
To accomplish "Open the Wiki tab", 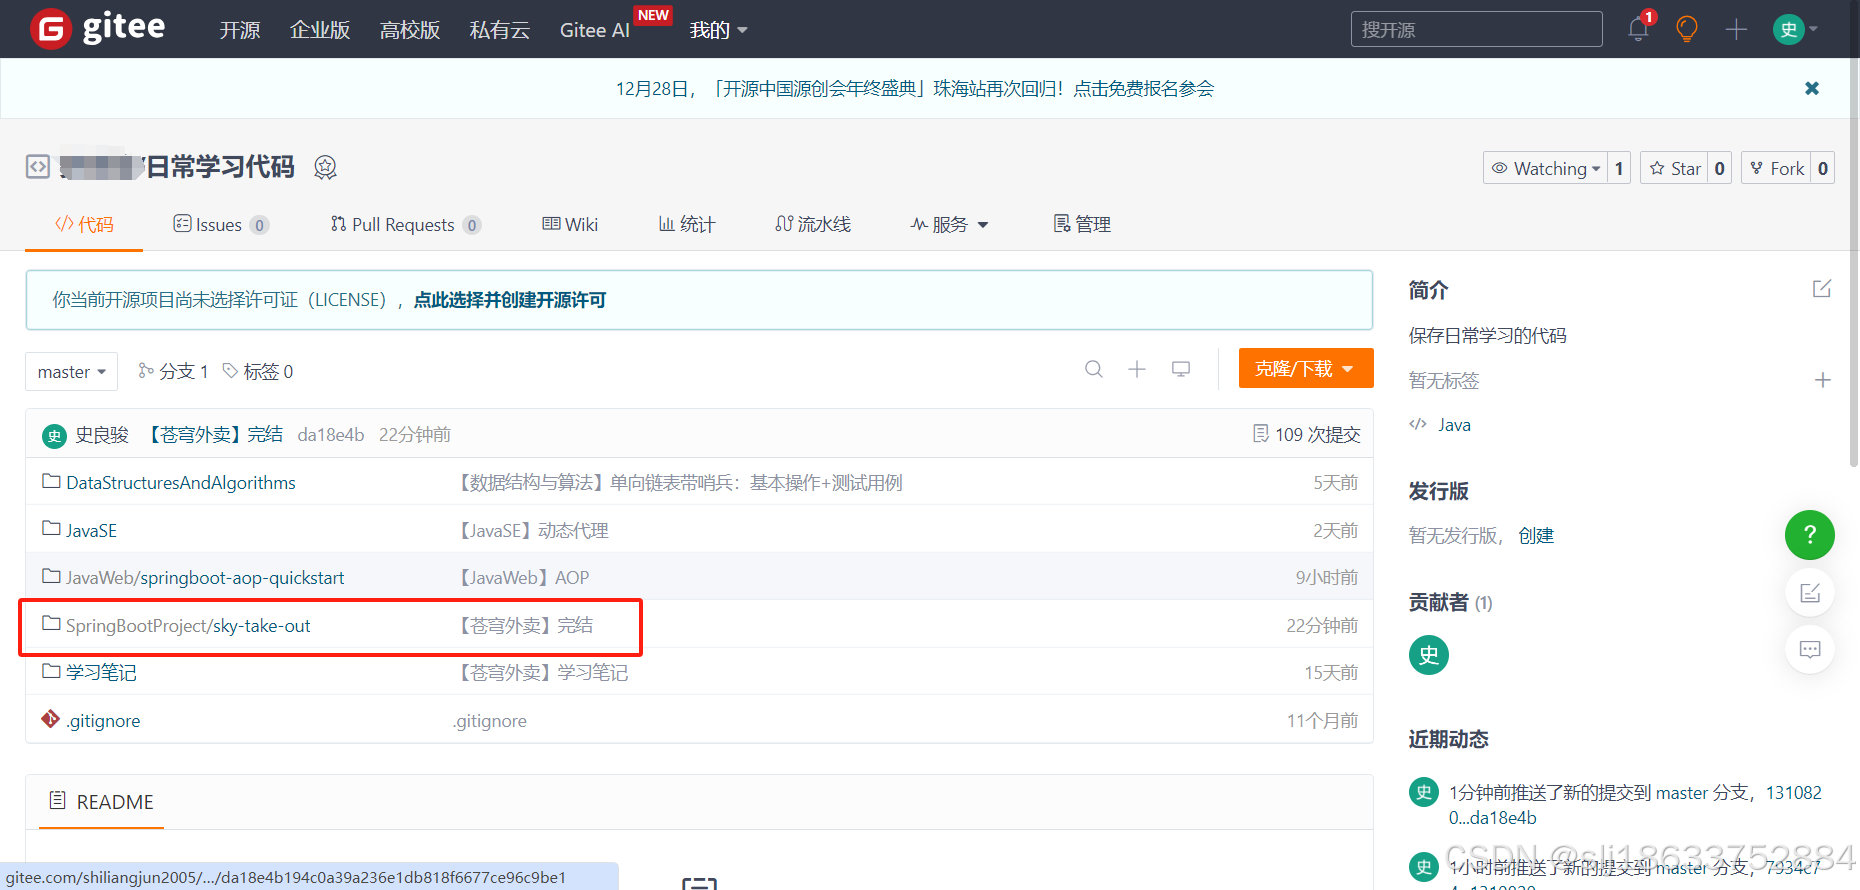I will point(570,224).
